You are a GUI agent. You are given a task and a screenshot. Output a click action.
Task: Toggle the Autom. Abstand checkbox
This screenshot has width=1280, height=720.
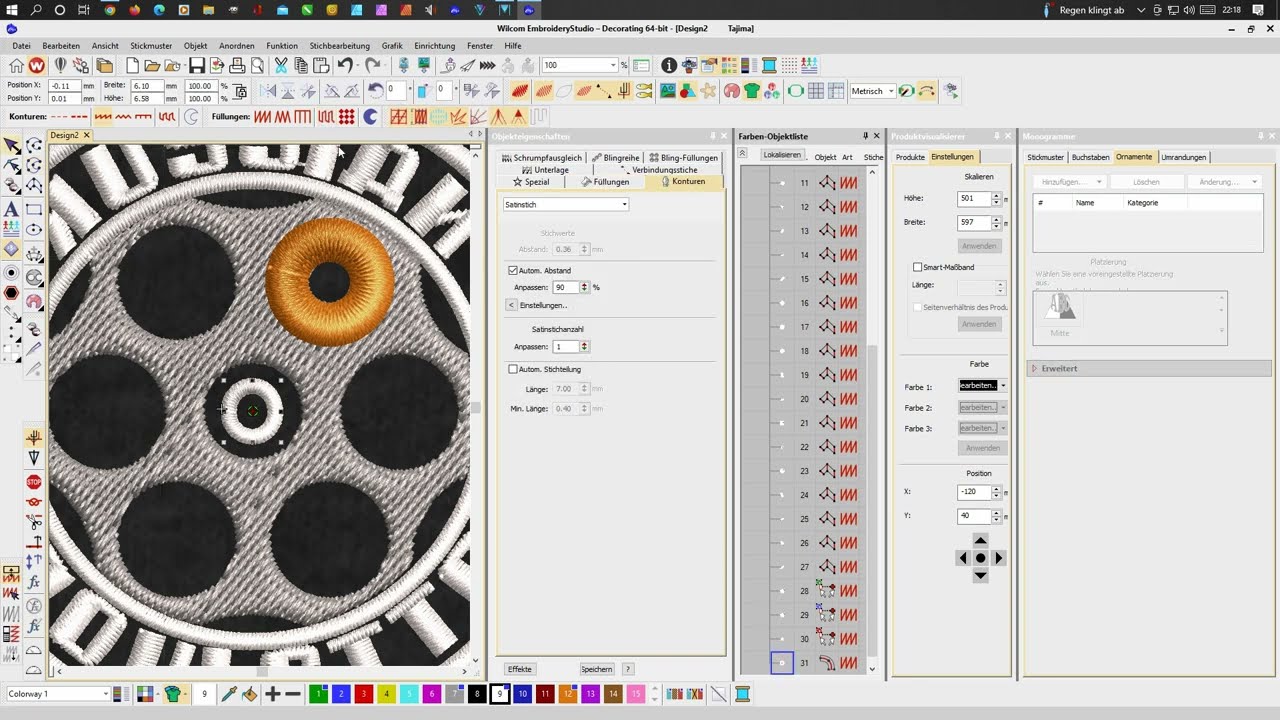coord(513,271)
